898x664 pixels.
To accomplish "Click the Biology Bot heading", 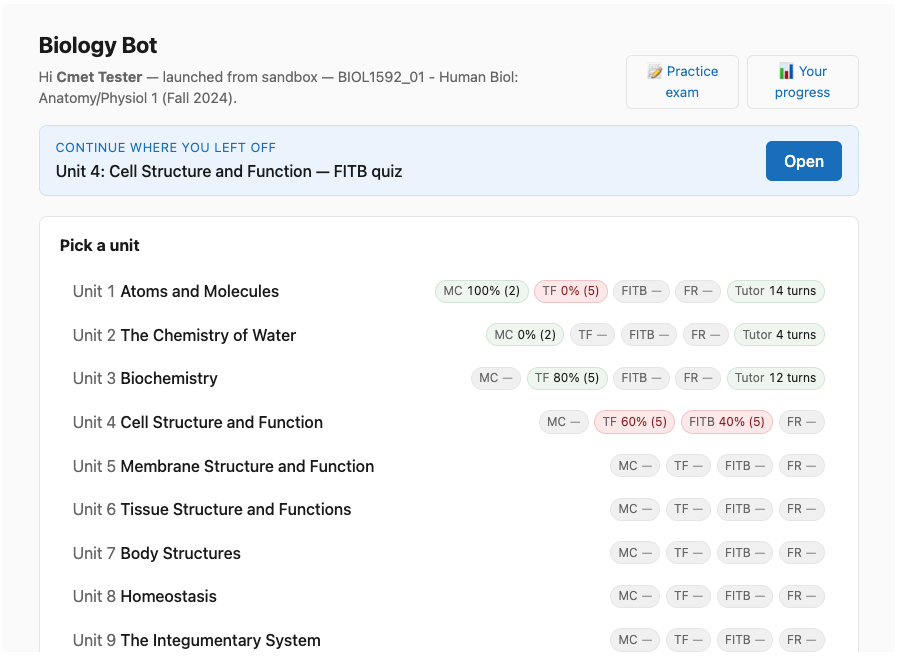I will (x=98, y=45).
